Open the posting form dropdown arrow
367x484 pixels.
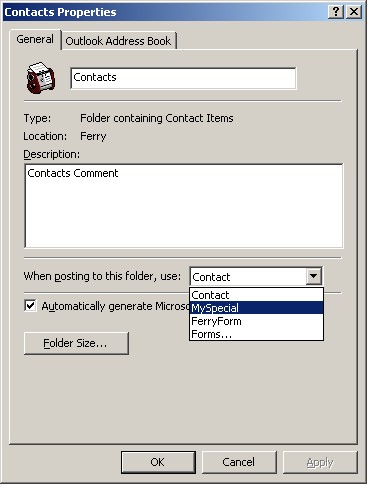coord(314,276)
